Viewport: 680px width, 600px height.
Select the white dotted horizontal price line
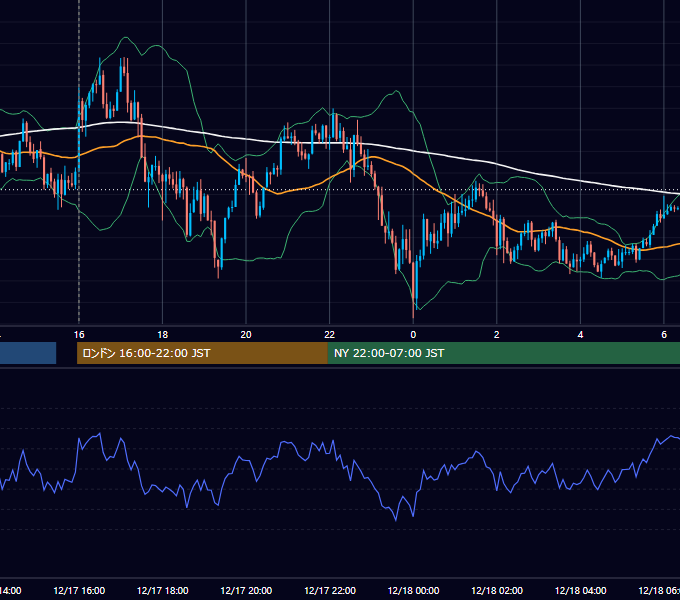pos(340,189)
